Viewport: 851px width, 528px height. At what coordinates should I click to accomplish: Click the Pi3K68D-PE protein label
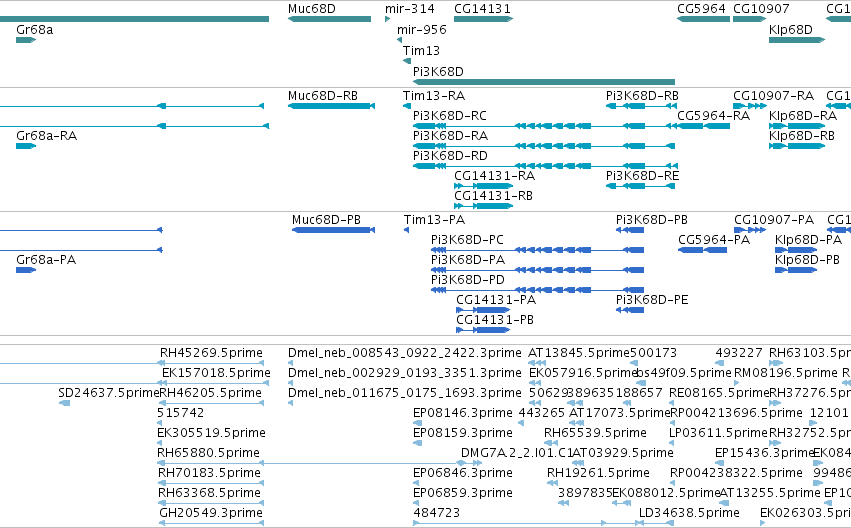click(x=652, y=301)
